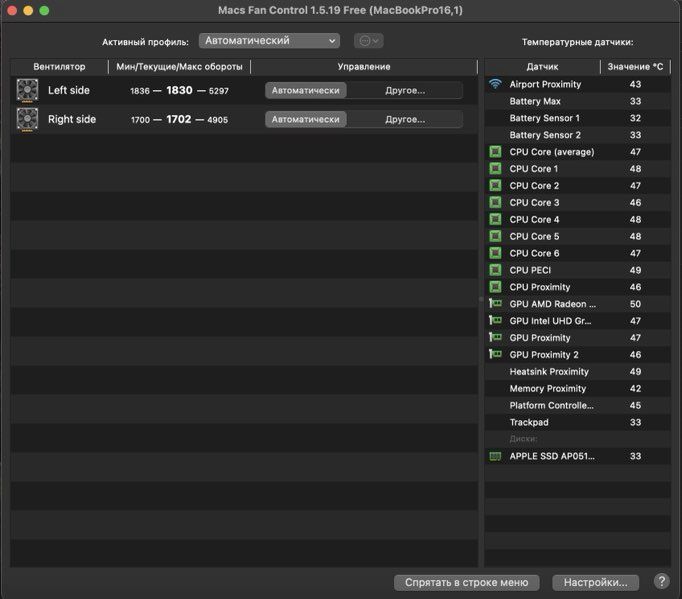Click the CPU Core 3 chip icon
This screenshot has width=682, height=599.
[495, 202]
